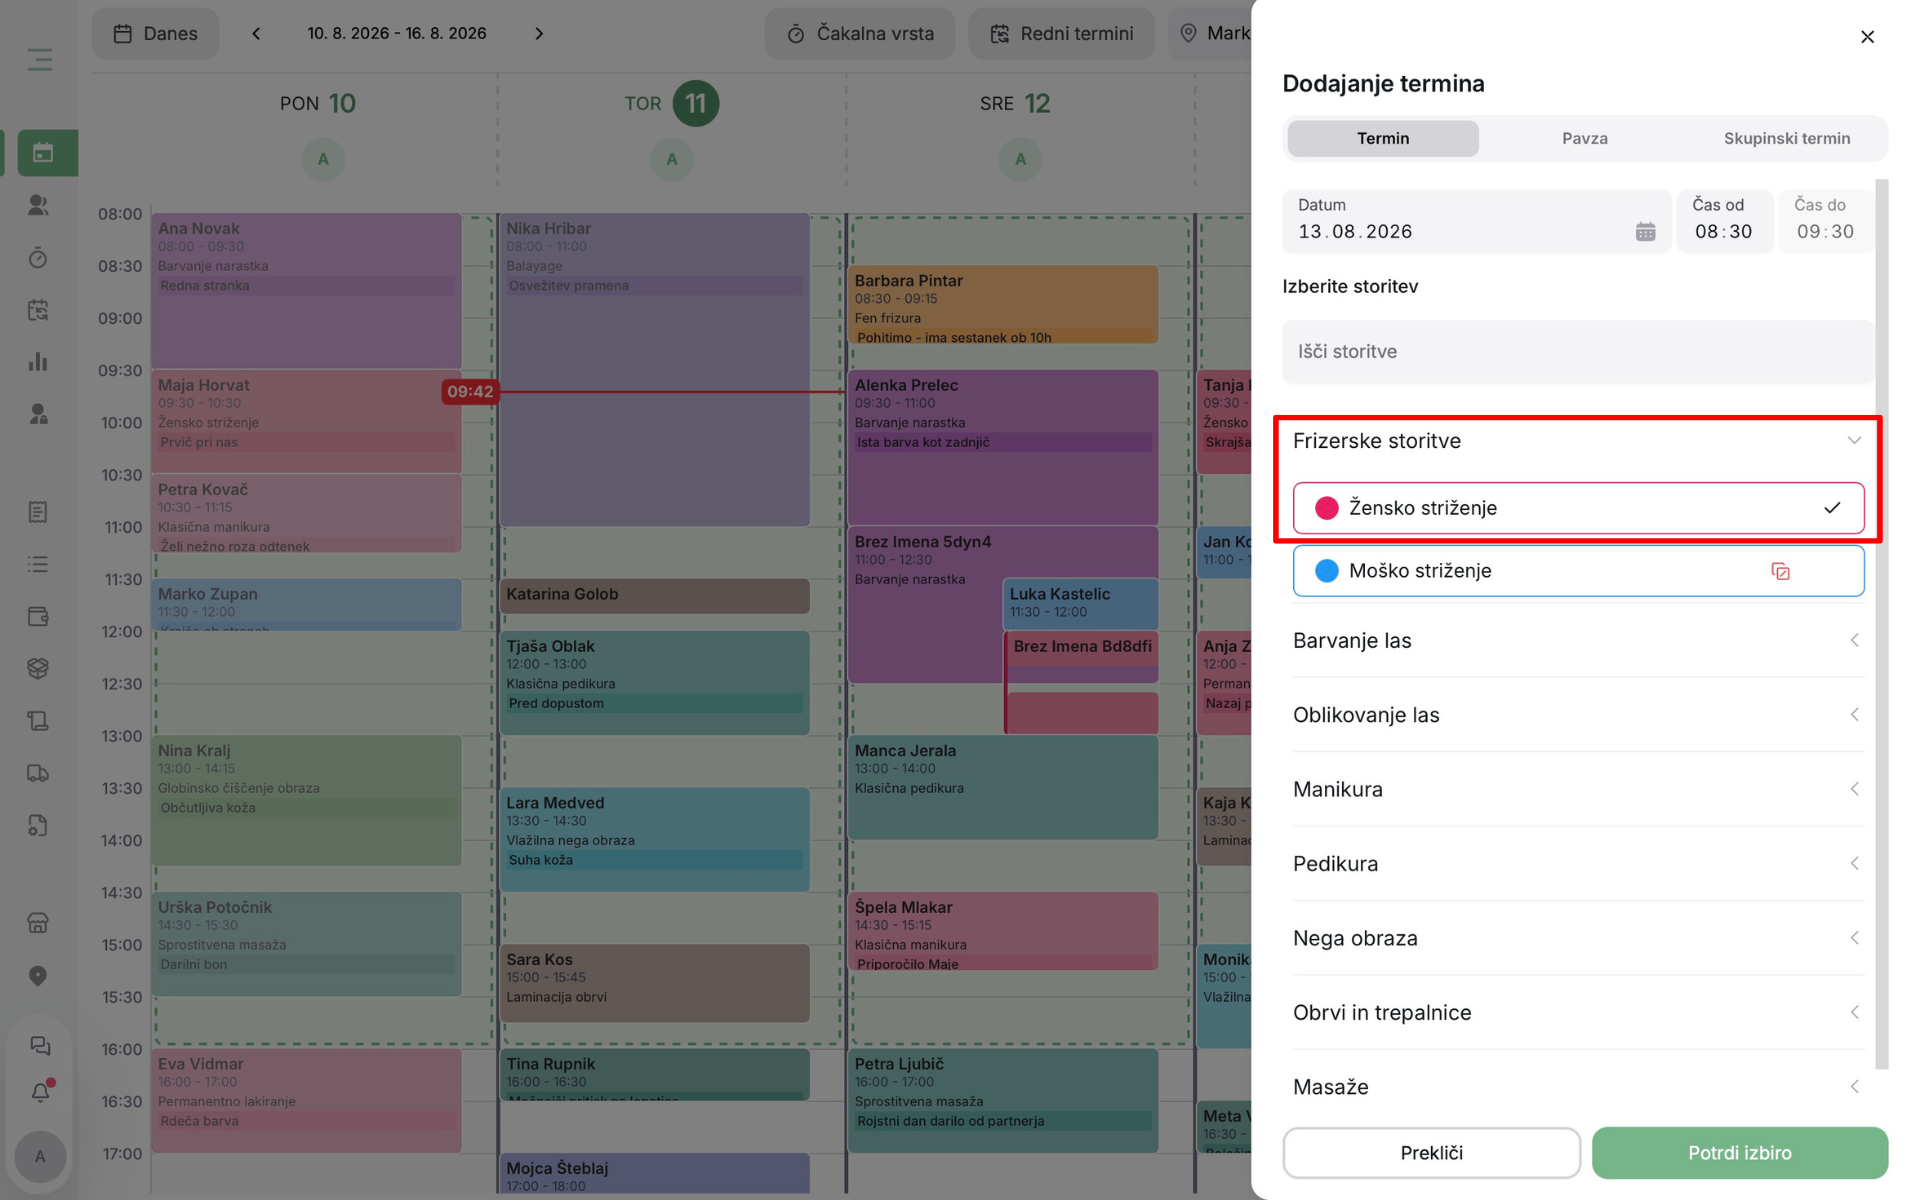Click the Potrdi izbiro button
This screenshot has width=1920, height=1200.
click(x=1739, y=1153)
